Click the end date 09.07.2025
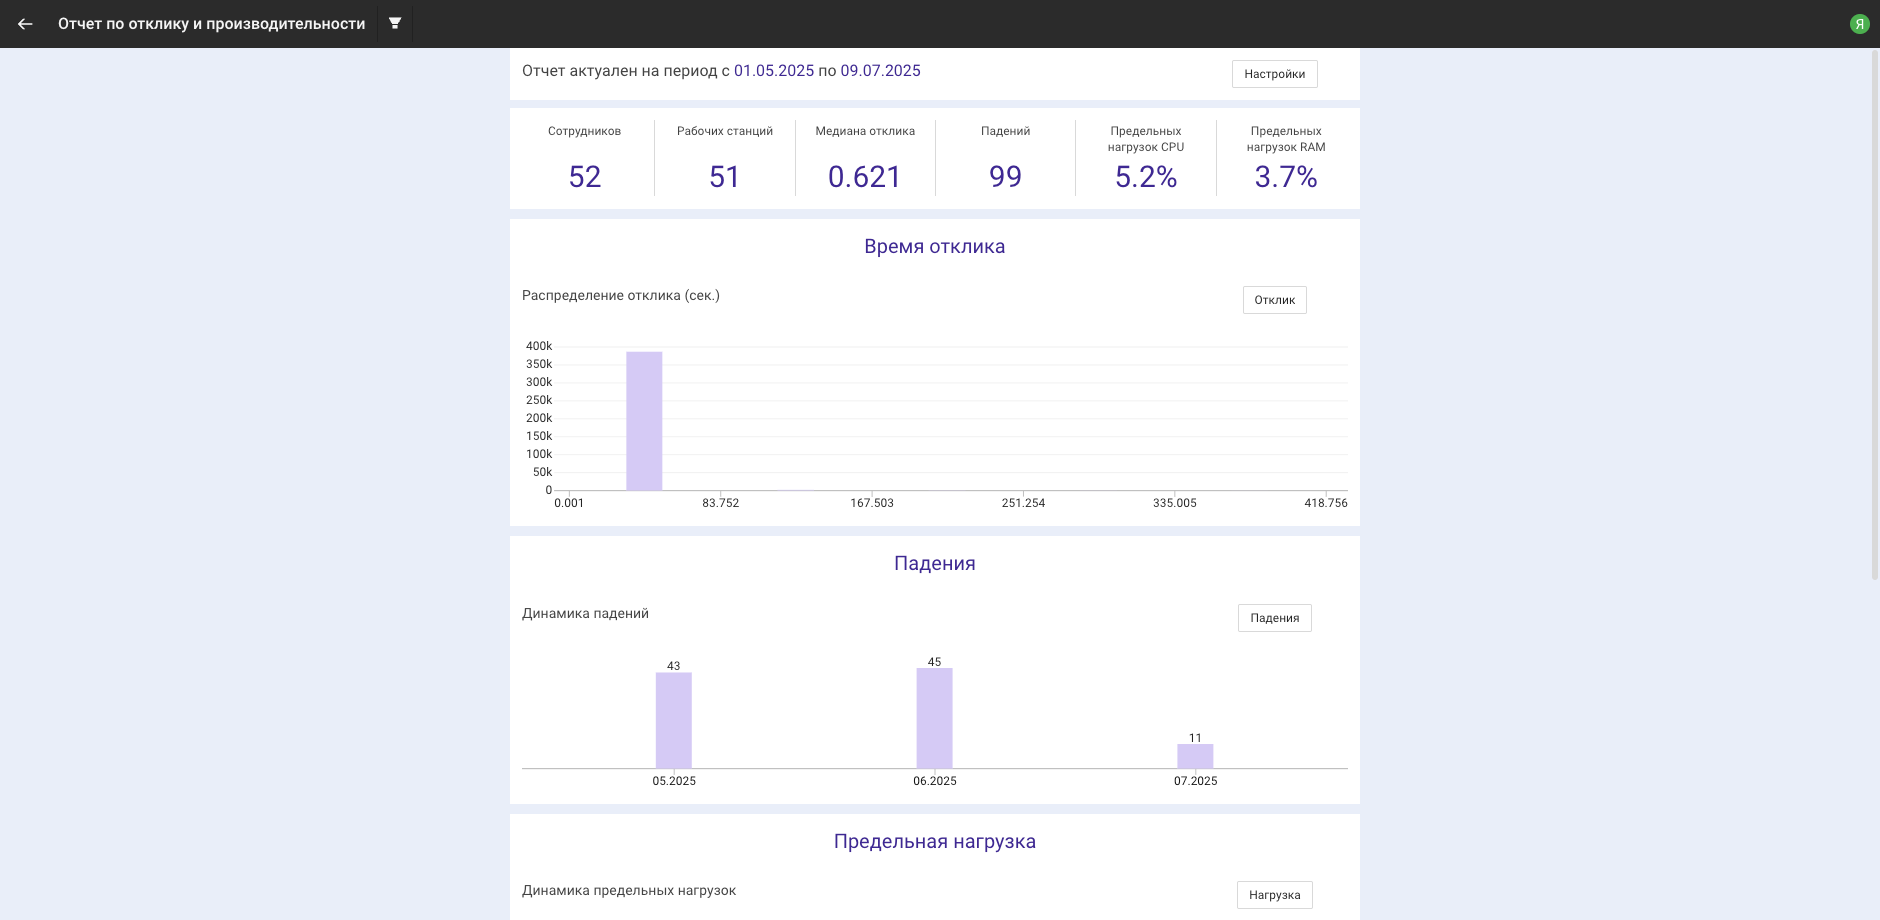Screen dimensions: 1880x920 pos(880,71)
